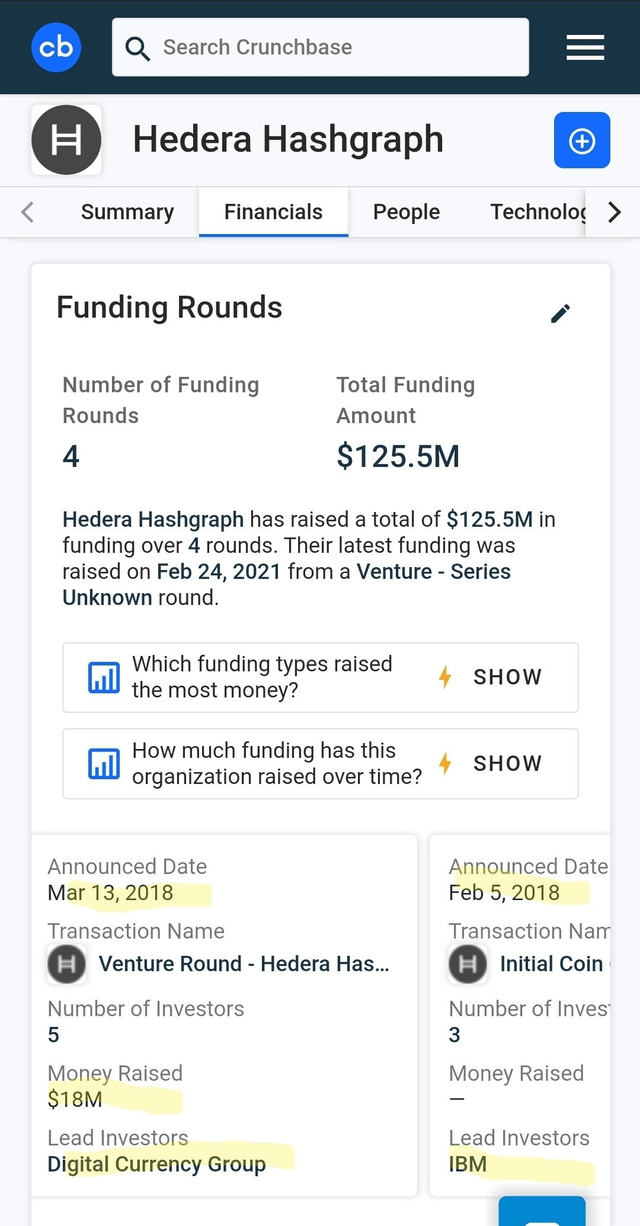The image size is (640, 1226).
Task: Click the Hedera Hashgraph company logo
Action: click(66, 140)
